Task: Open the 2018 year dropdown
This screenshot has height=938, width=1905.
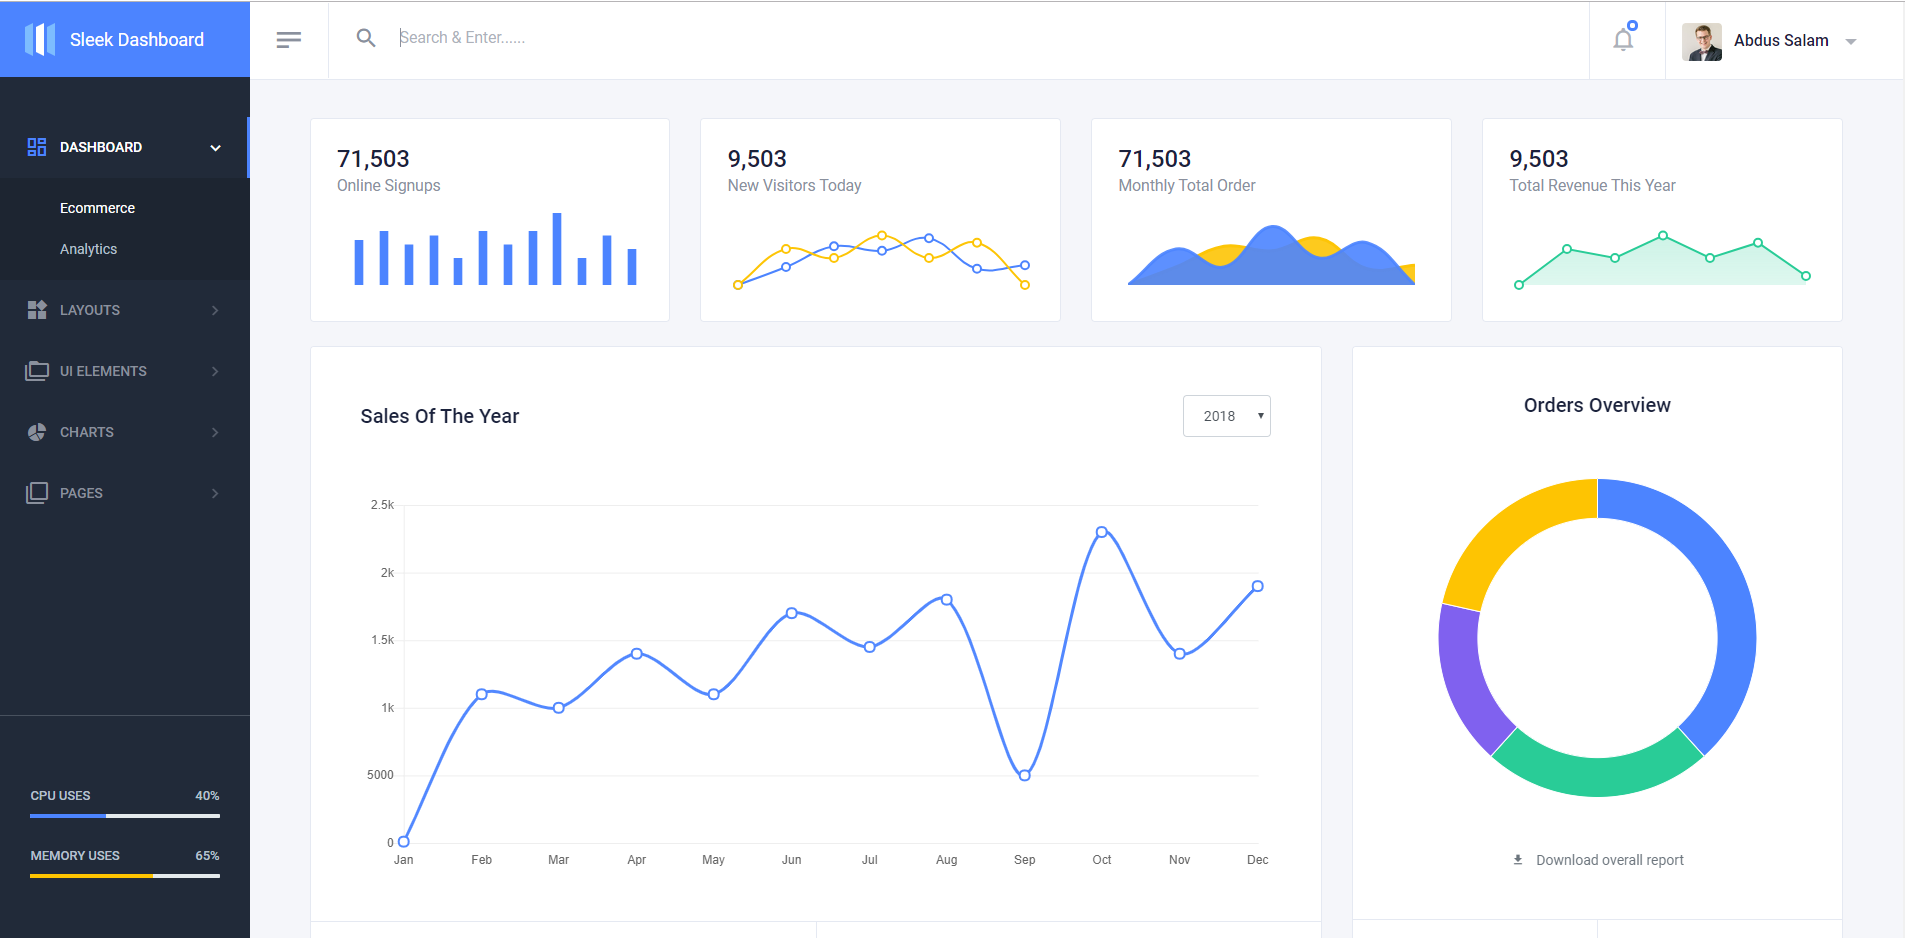Action: (x=1226, y=416)
